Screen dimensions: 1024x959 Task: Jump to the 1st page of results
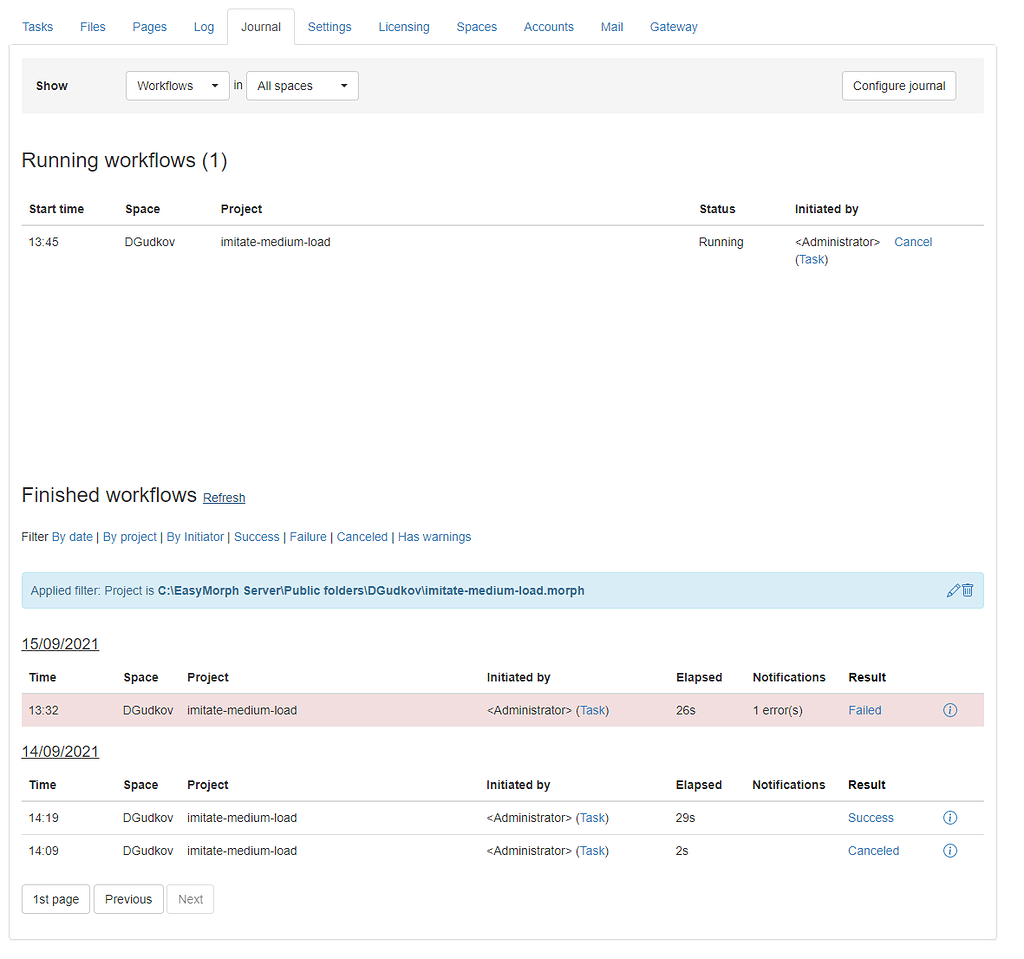pyautogui.click(x=55, y=898)
